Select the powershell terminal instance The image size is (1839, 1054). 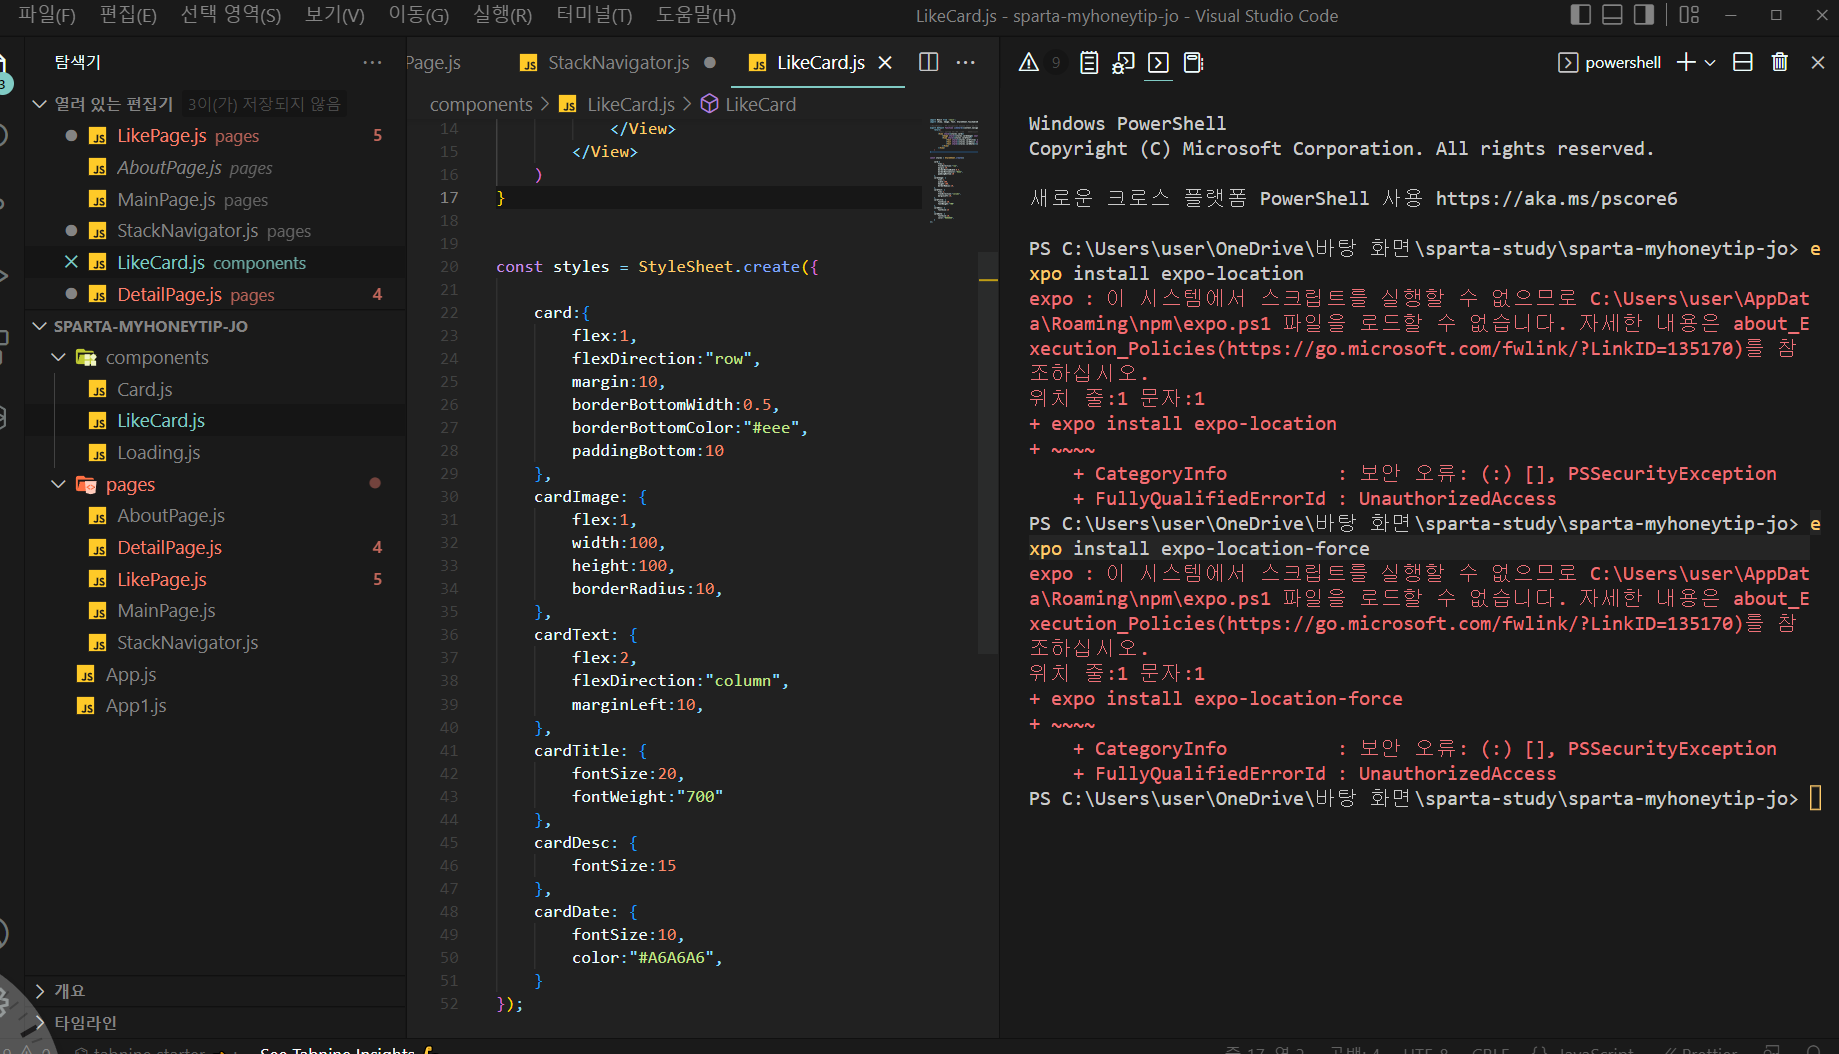pyautogui.click(x=1610, y=62)
